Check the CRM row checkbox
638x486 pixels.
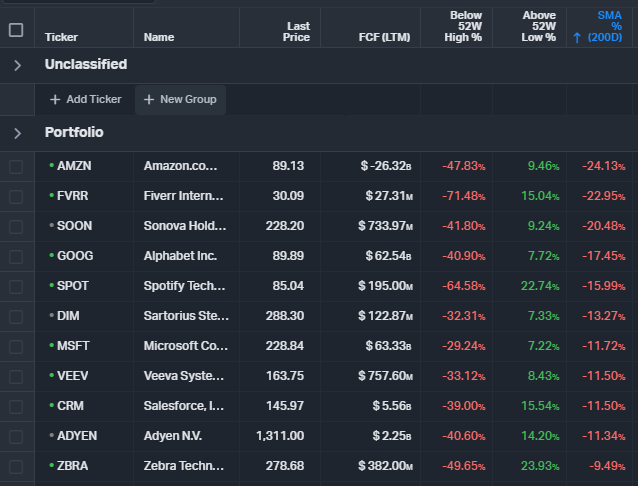pos(16,407)
